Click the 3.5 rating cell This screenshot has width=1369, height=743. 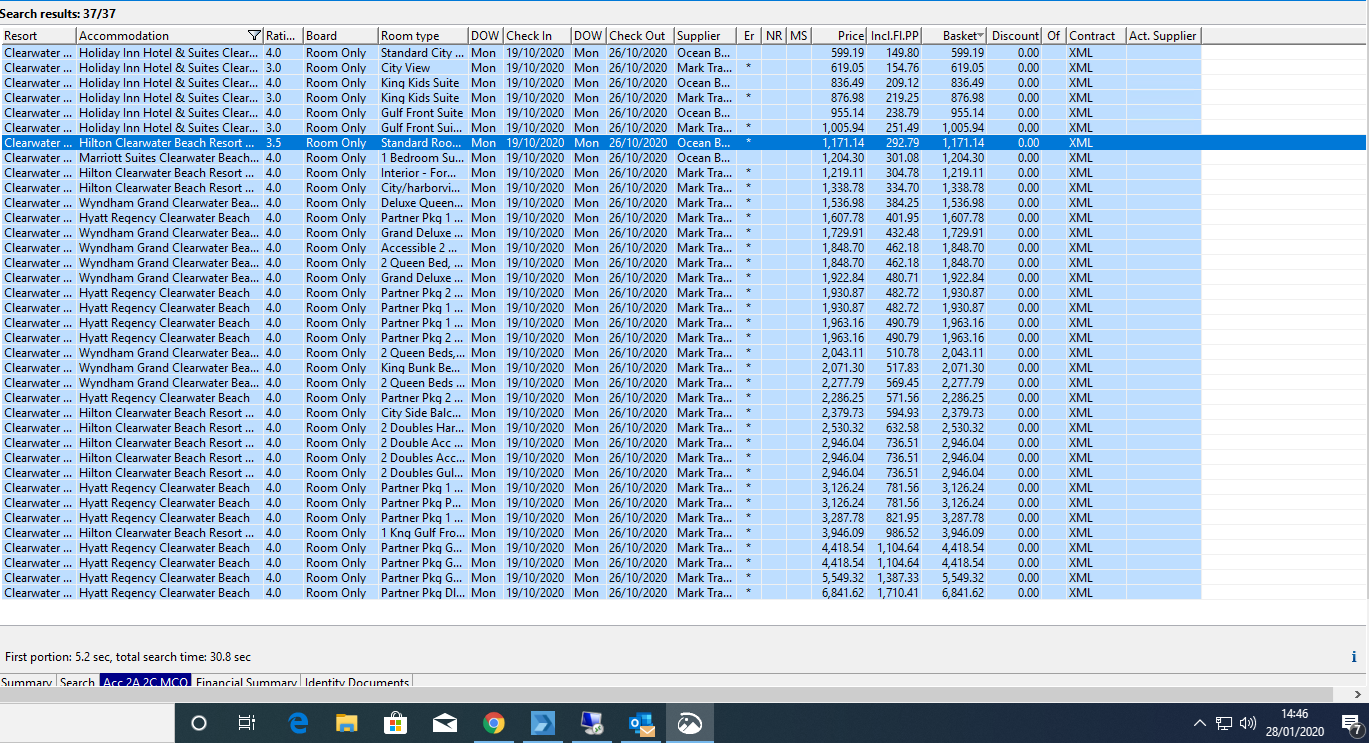pos(273,143)
